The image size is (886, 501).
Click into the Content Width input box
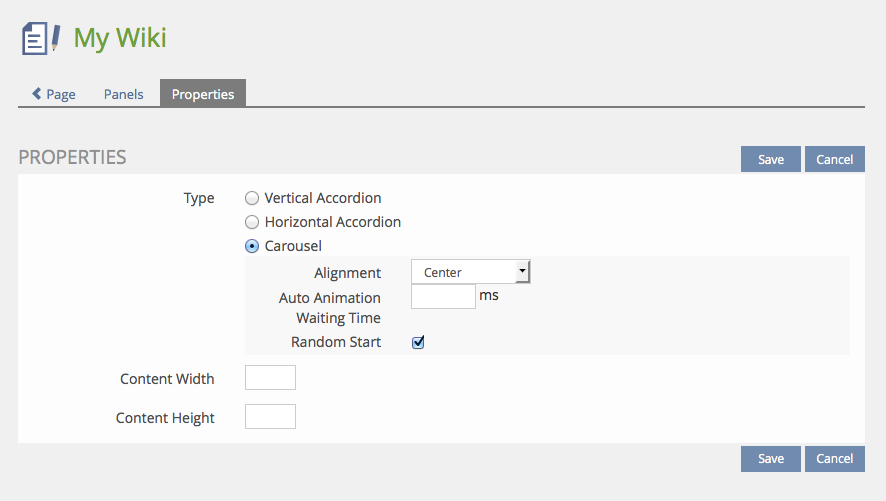point(270,378)
